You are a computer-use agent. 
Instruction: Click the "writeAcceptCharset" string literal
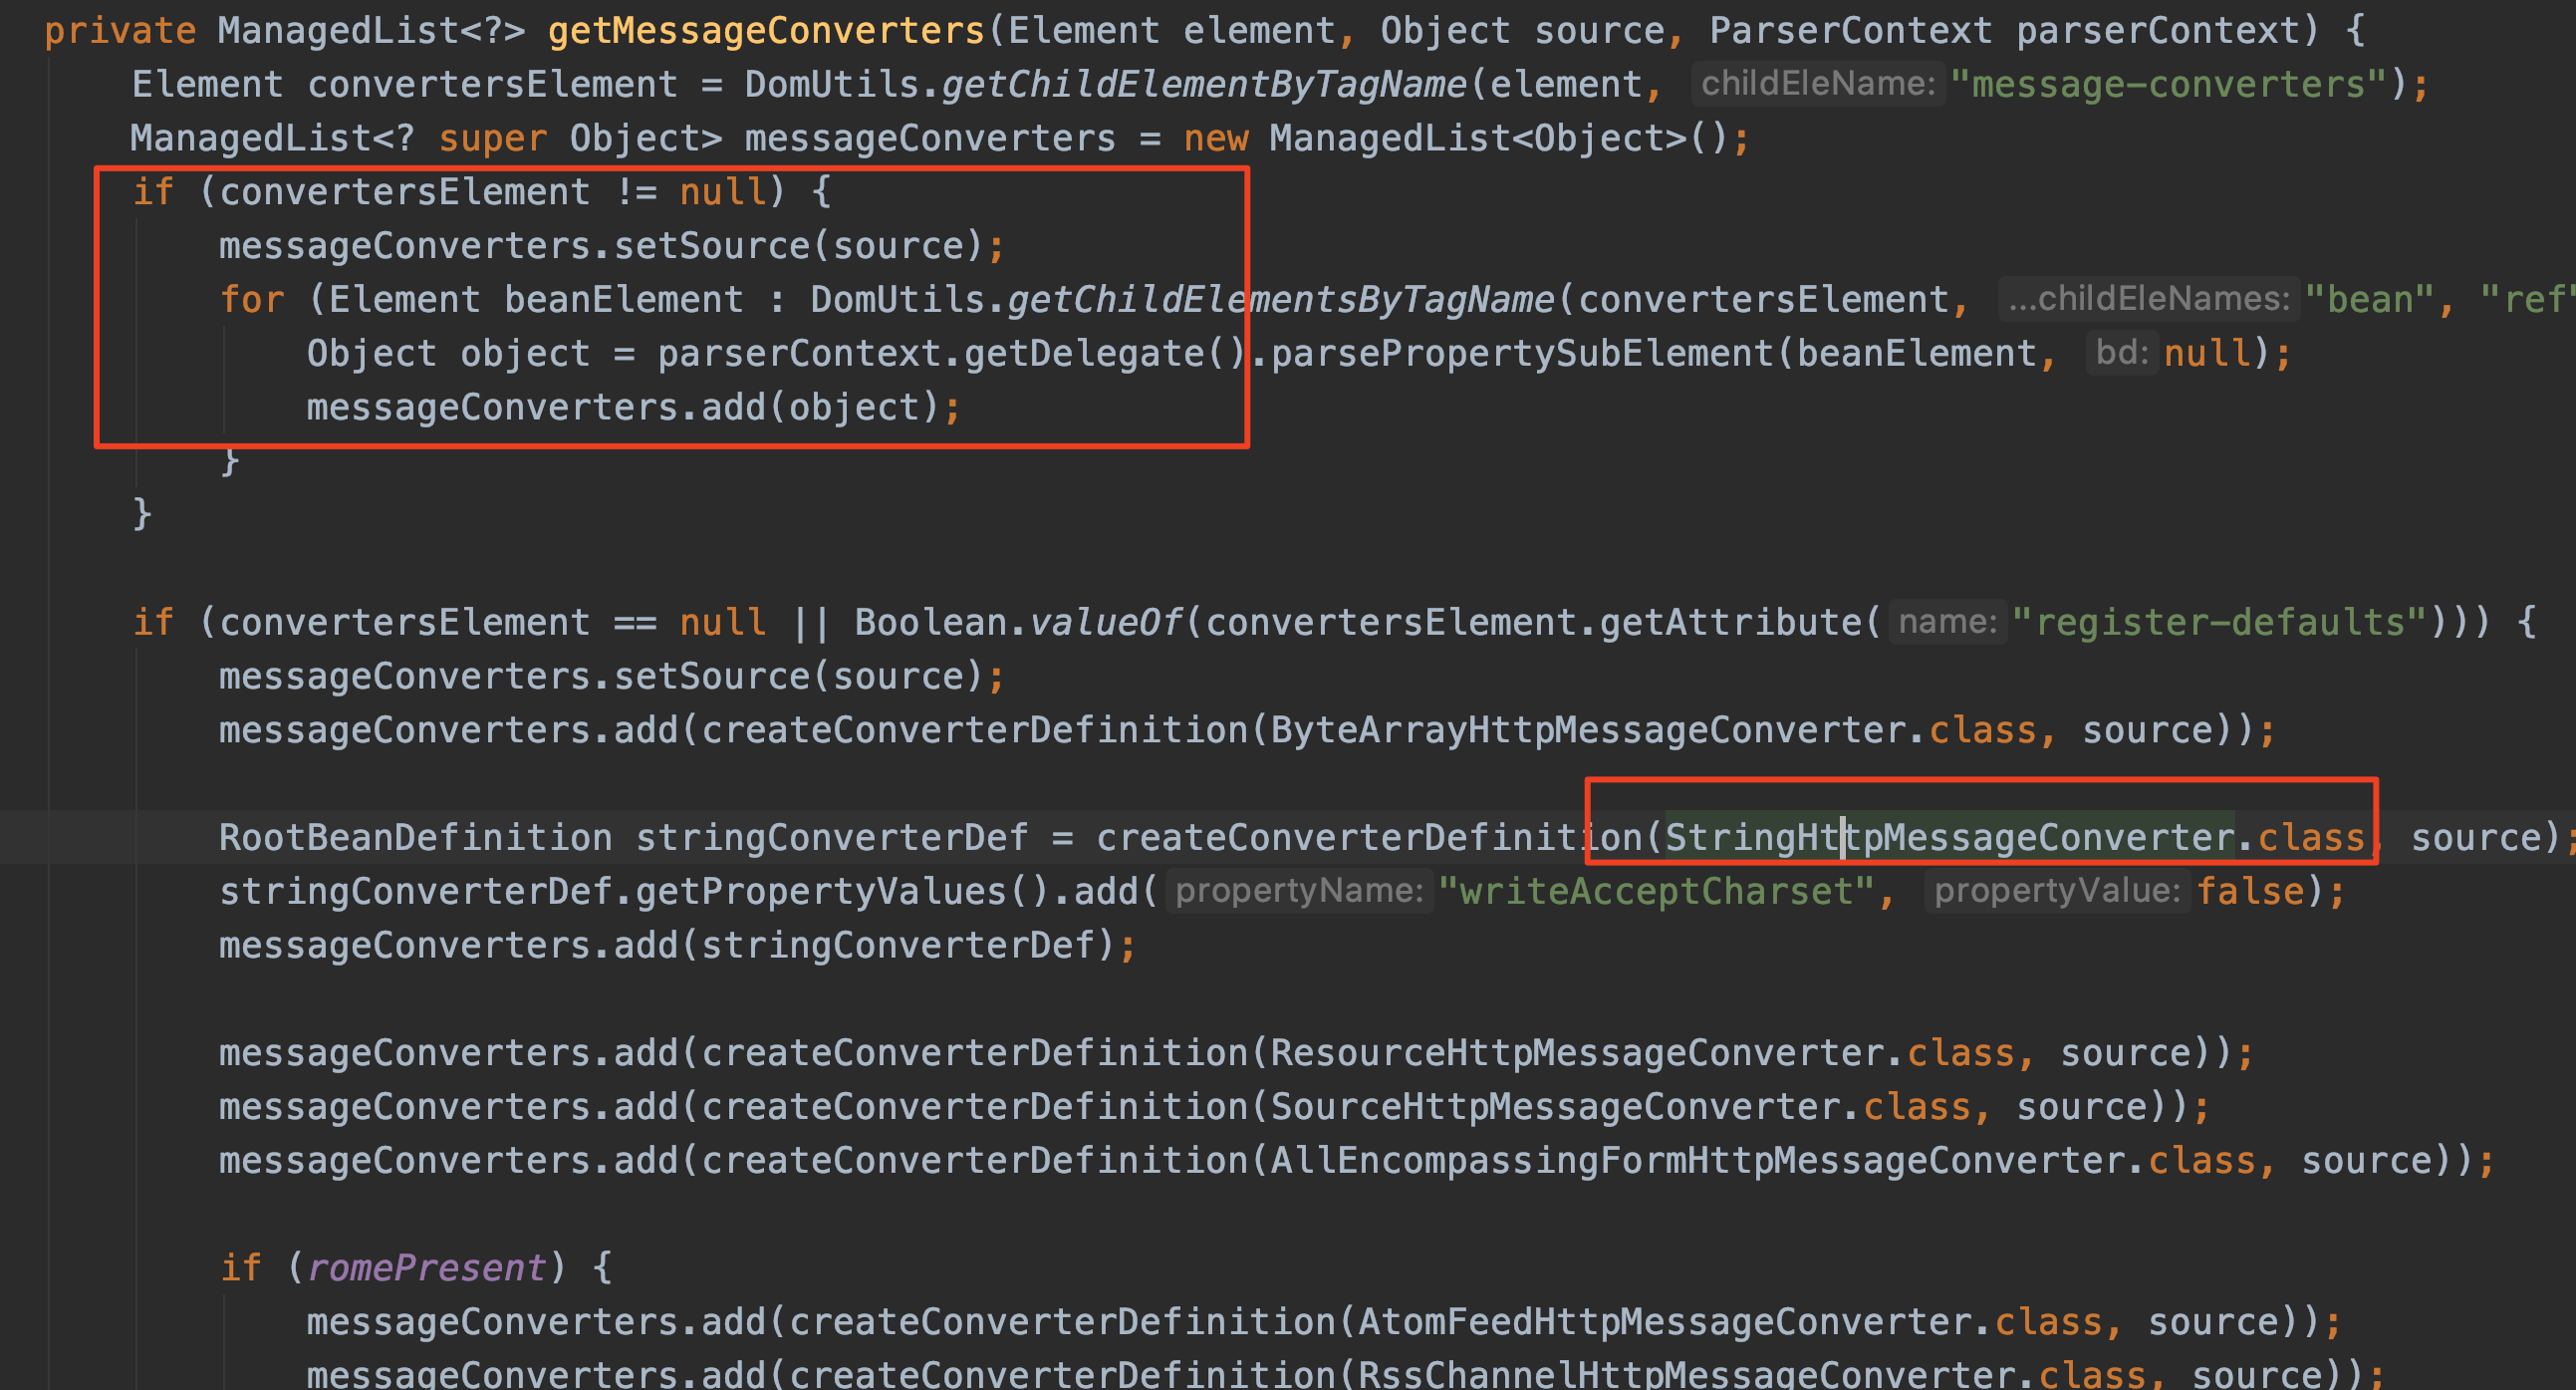click(x=1656, y=892)
